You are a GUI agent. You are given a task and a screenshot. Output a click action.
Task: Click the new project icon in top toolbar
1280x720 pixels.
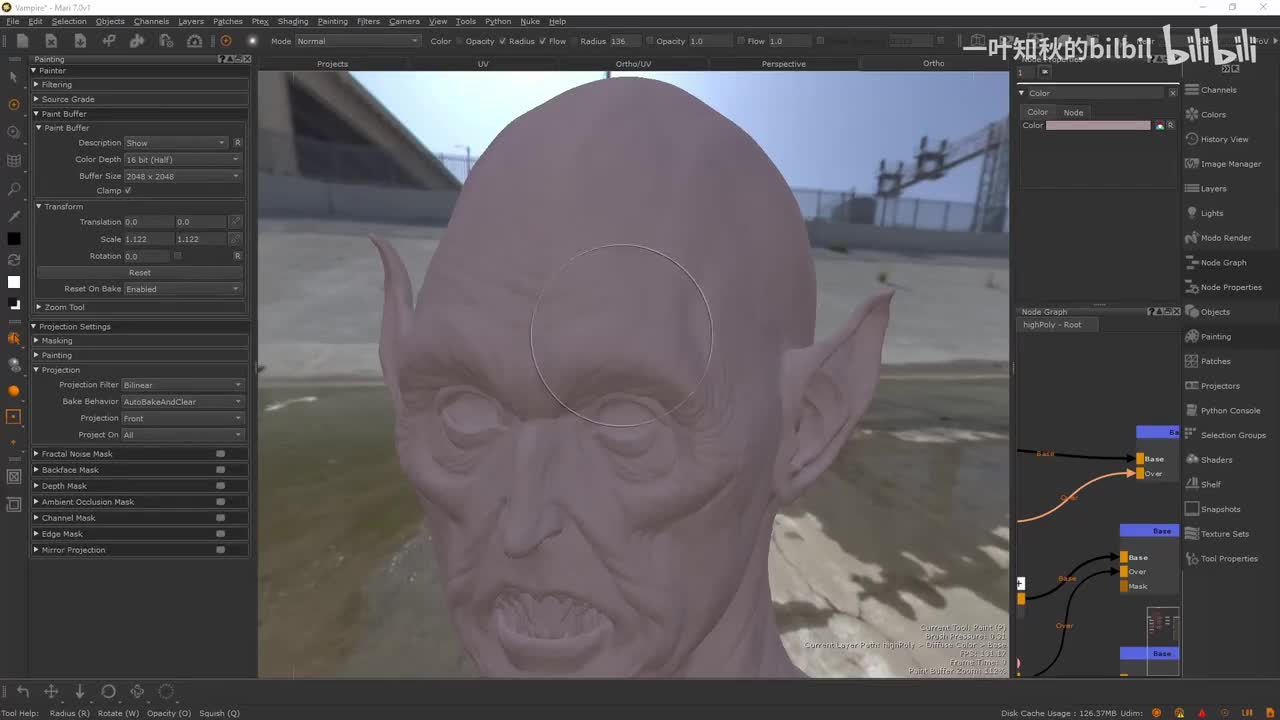pyautogui.click(x=22, y=41)
